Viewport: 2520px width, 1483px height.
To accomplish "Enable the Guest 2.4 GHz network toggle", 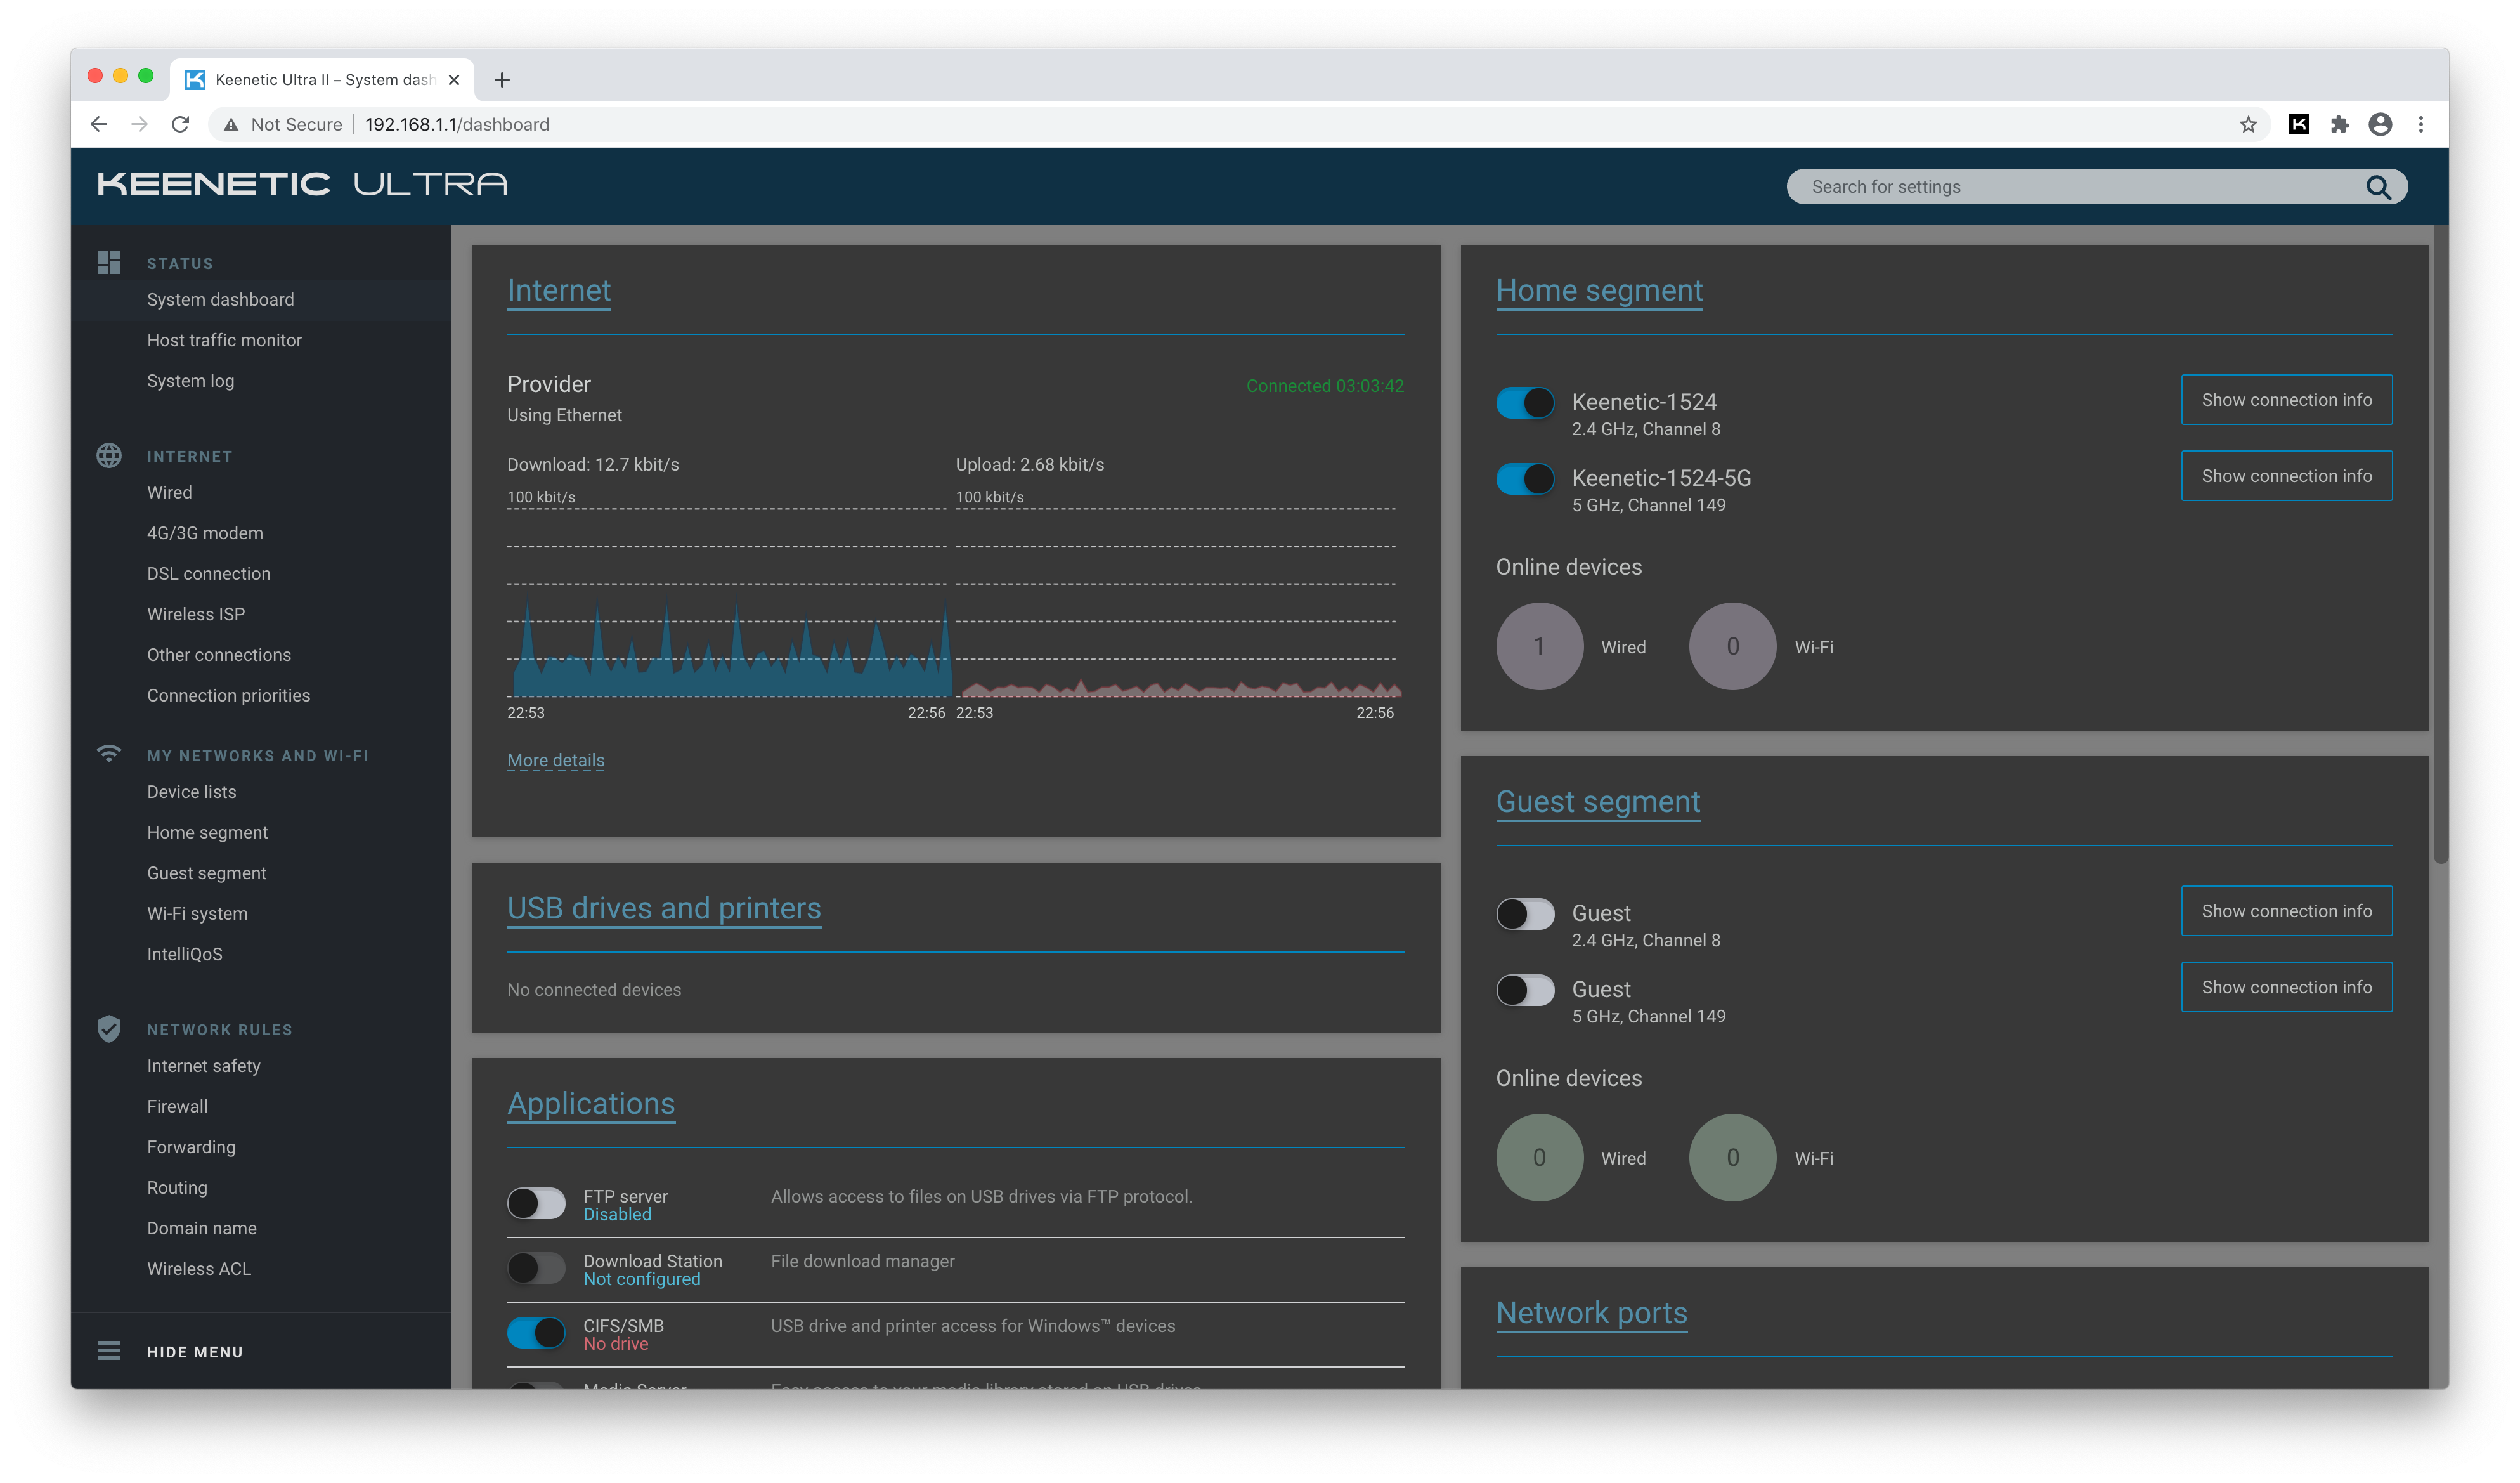I will [x=1525, y=914].
